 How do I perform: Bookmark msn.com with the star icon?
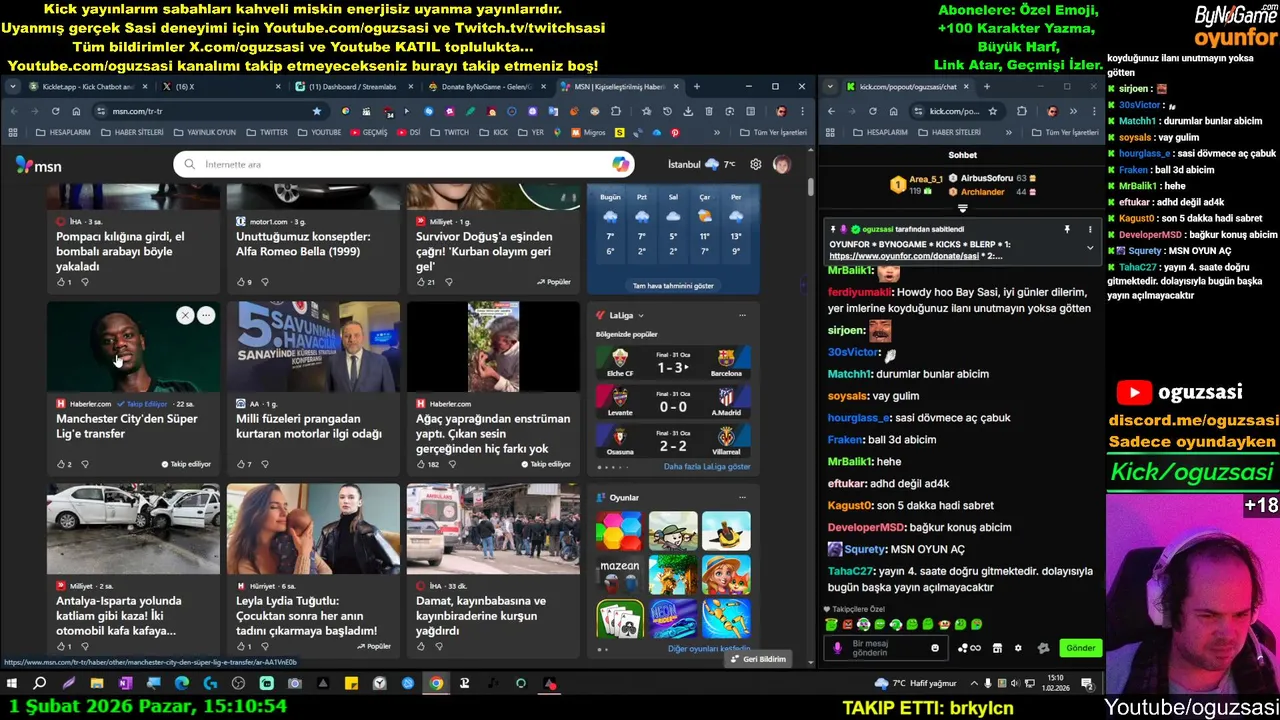point(317,111)
